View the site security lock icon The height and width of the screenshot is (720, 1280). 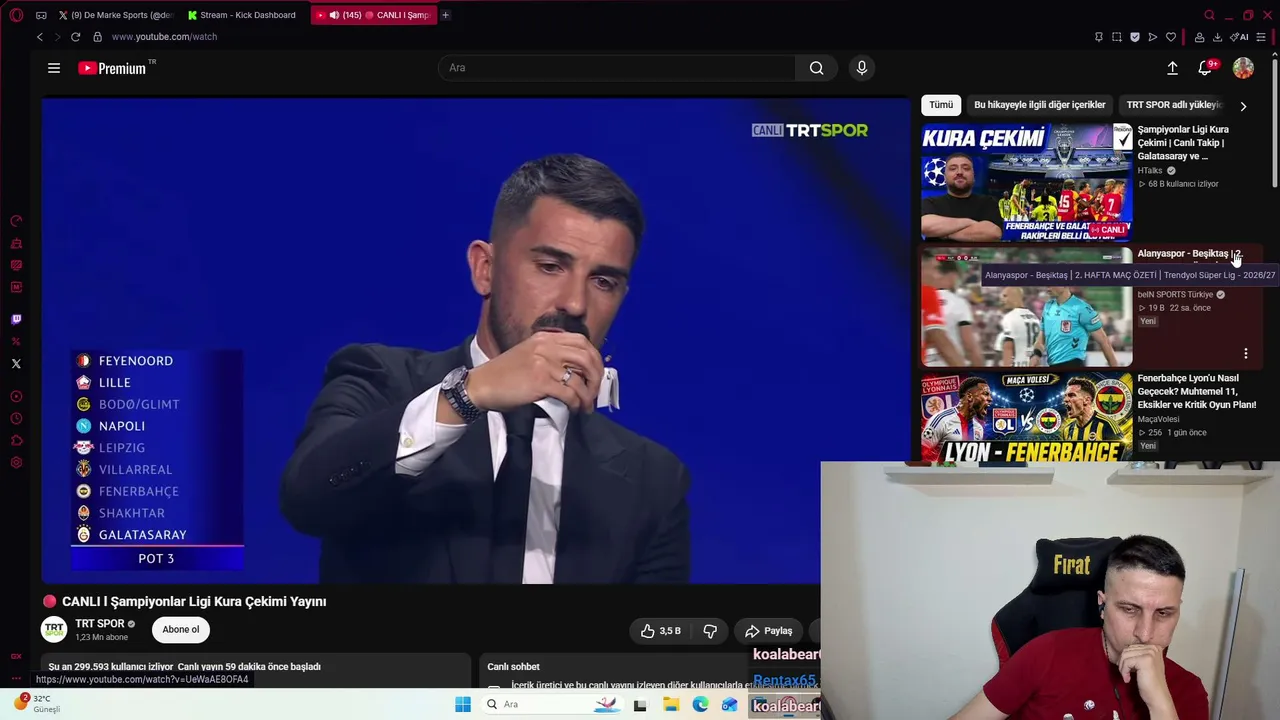point(97,37)
